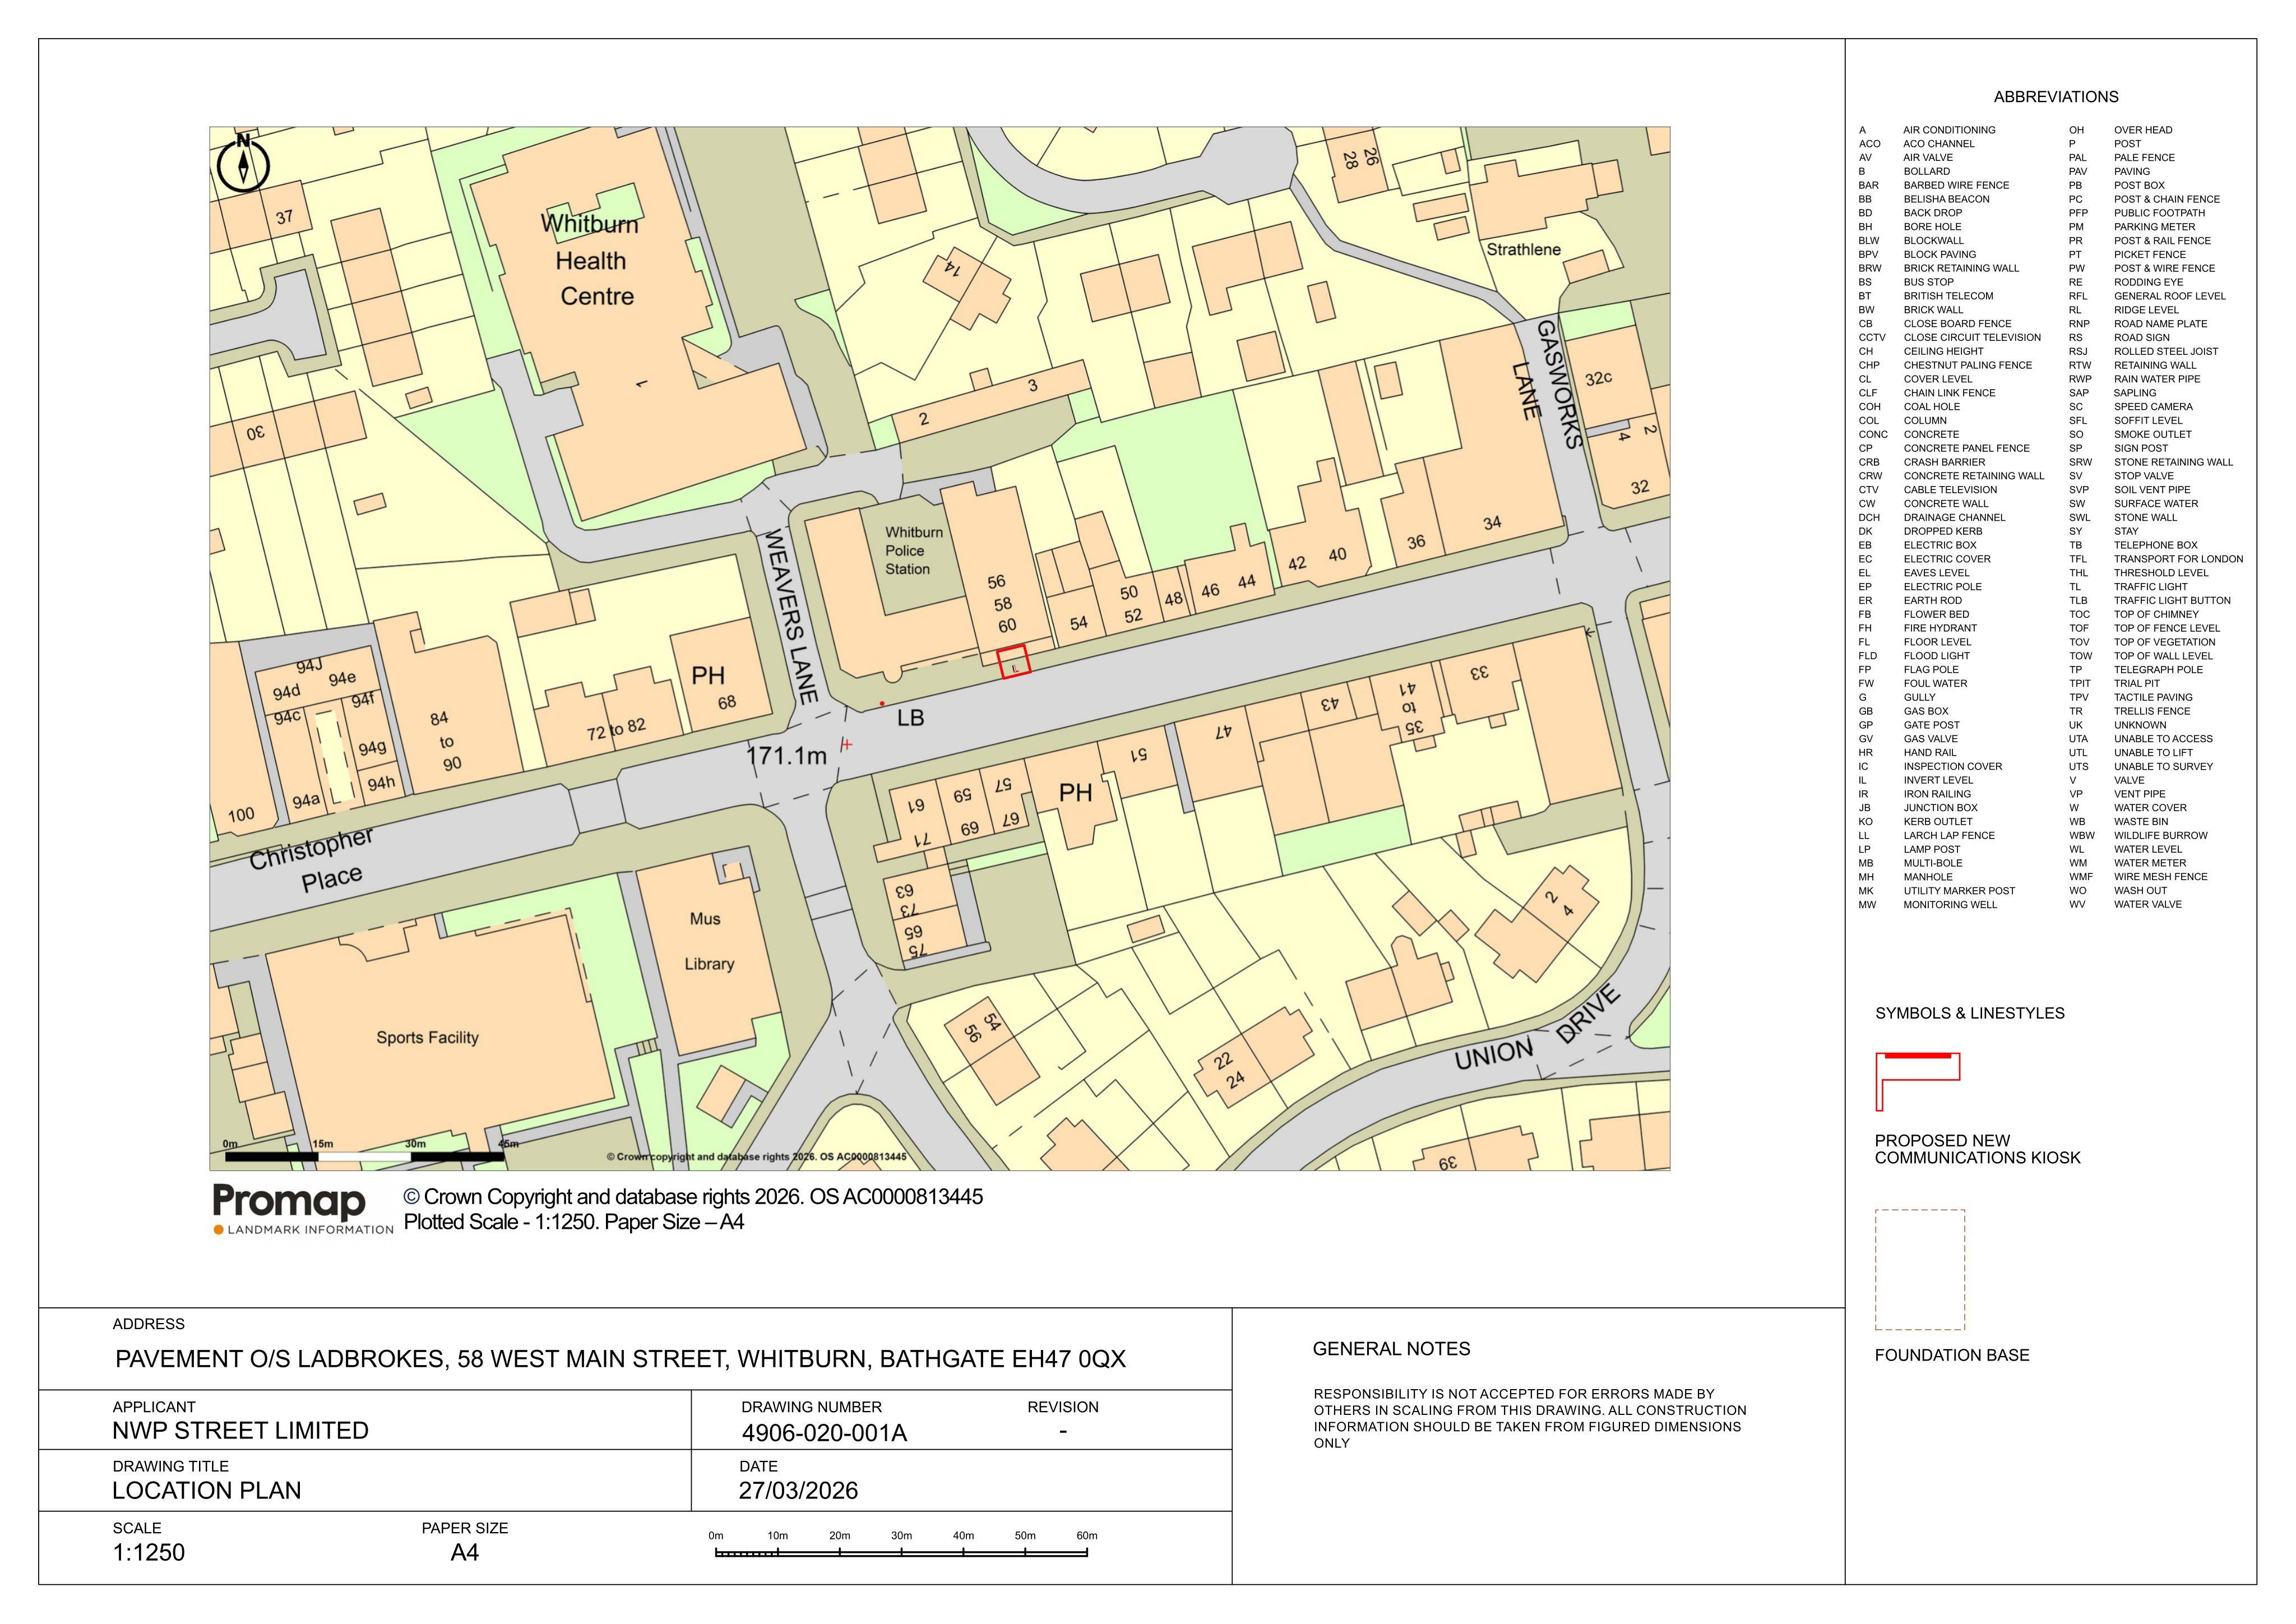Select the scaling responsibility disclaimer note

(x=1530, y=1418)
